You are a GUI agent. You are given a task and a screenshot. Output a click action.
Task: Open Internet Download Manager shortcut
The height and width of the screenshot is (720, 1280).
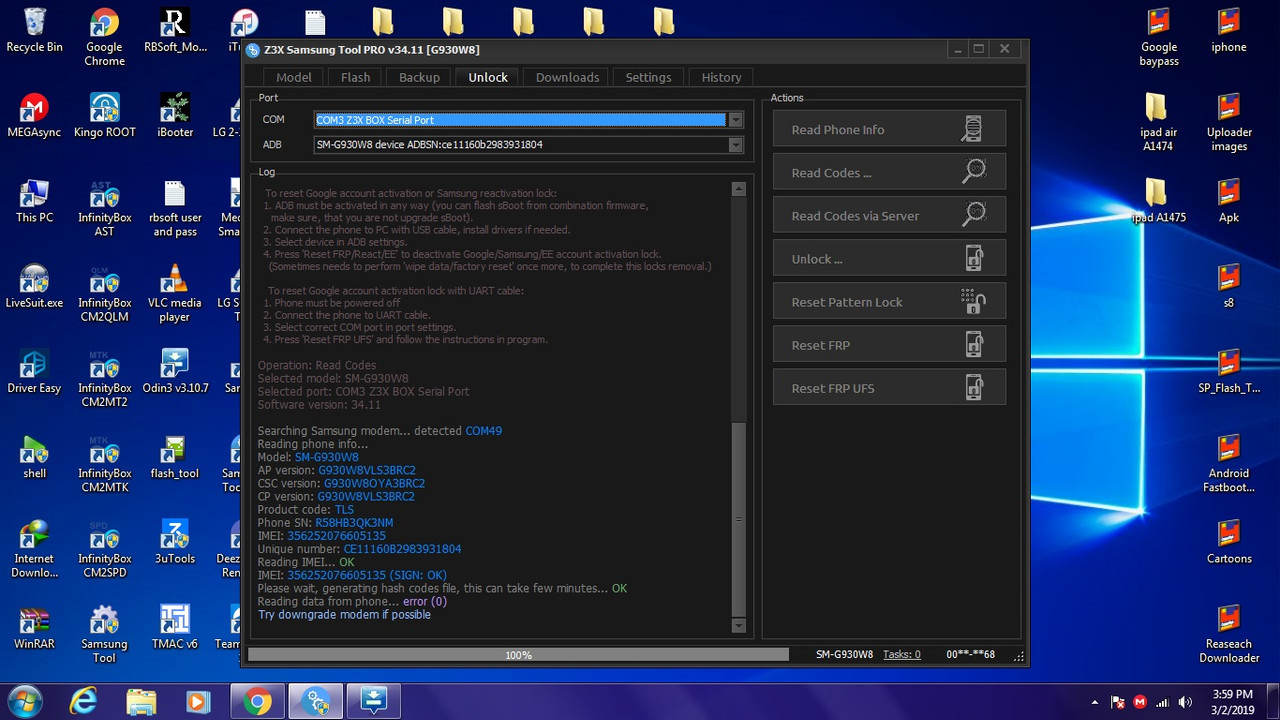34,548
